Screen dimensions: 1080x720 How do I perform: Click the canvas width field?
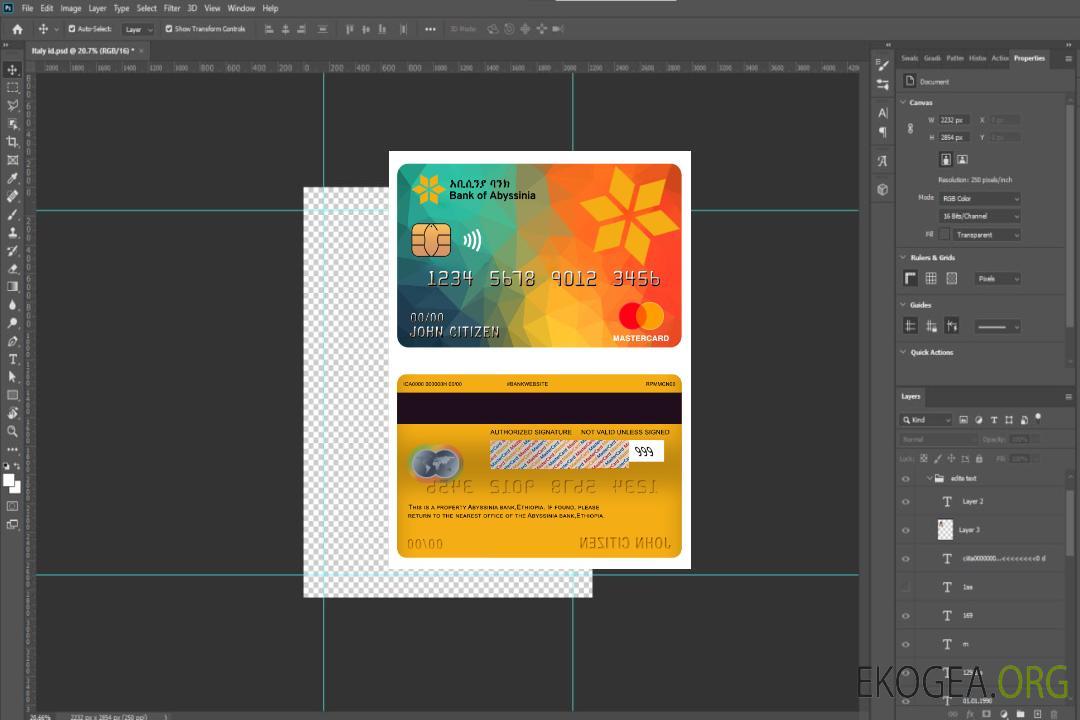click(x=954, y=120)
